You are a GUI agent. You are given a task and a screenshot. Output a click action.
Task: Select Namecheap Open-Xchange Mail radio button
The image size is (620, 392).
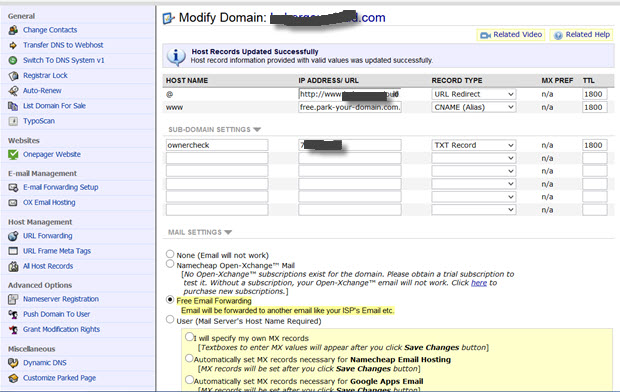(x=170, y=264)
